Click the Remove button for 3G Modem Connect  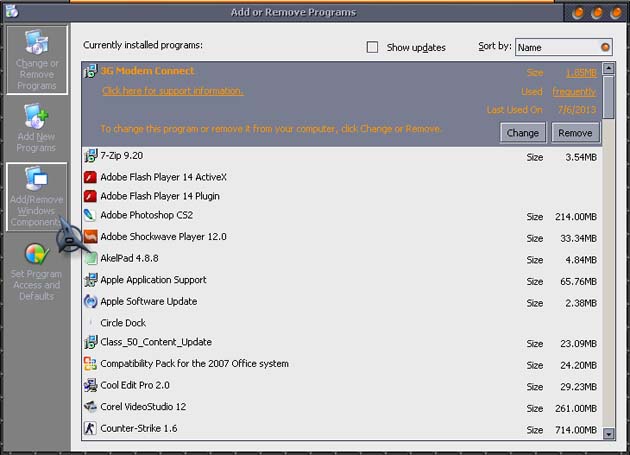(575, 133)
